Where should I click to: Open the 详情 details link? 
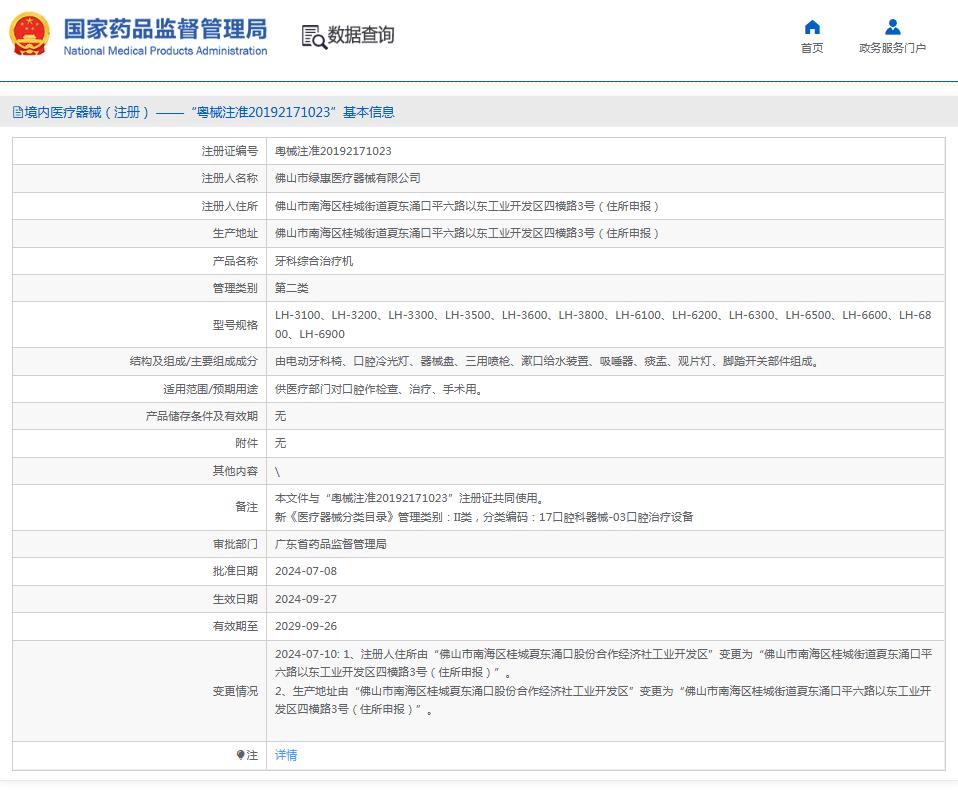284,755
